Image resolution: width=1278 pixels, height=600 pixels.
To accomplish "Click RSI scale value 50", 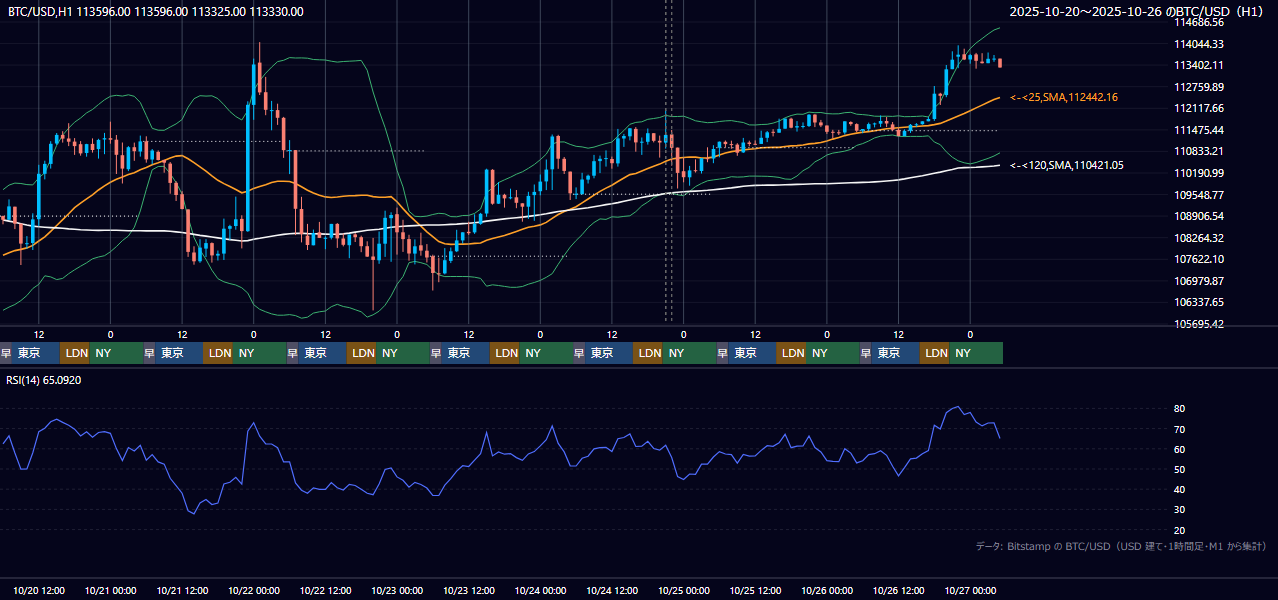I will (1180, 469).
